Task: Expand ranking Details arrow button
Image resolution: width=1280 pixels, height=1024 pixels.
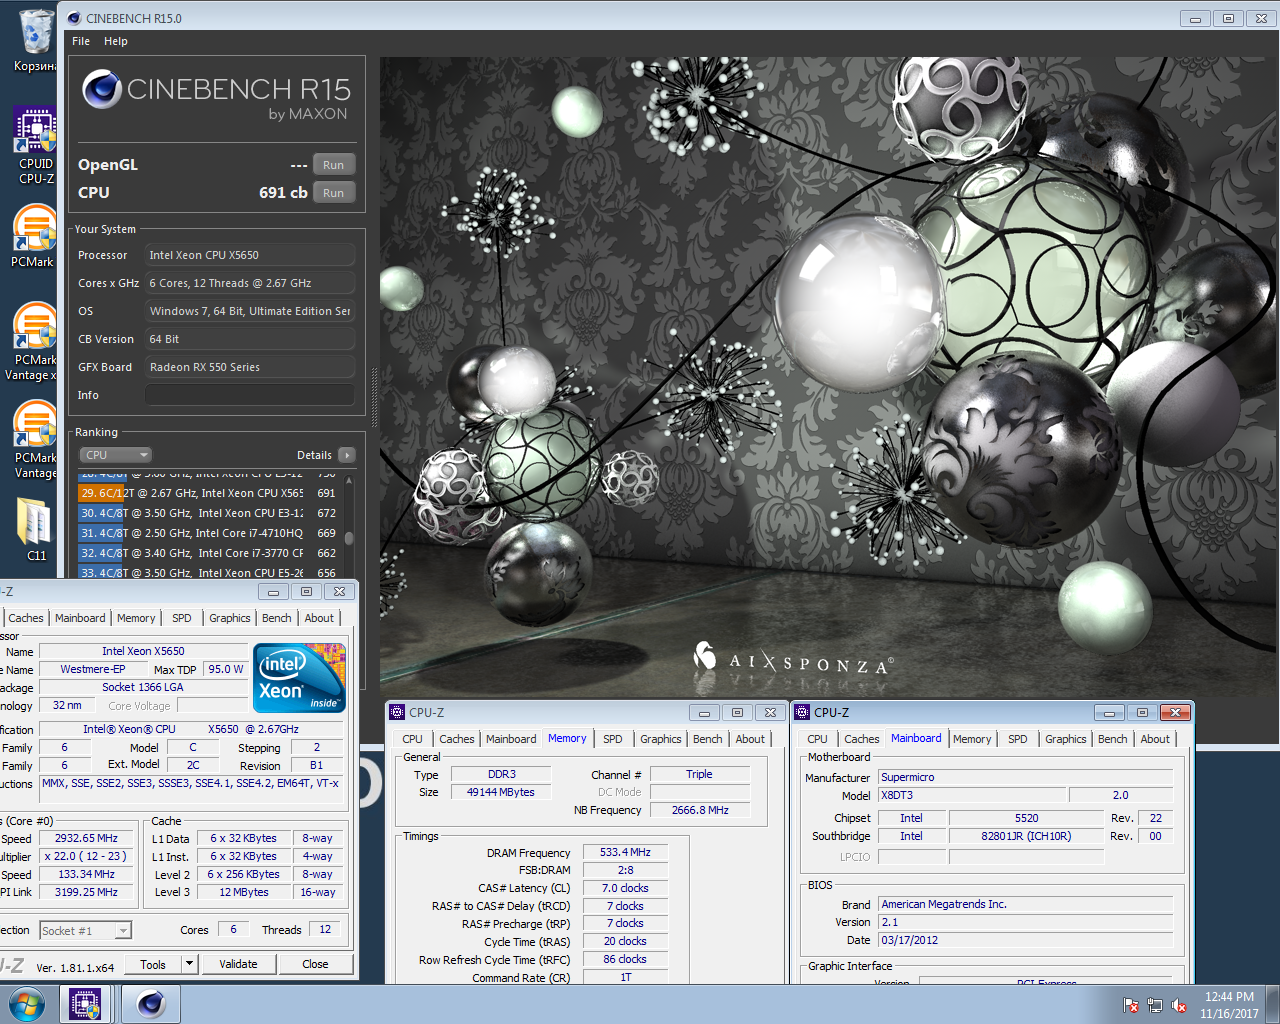Action: pos(347,455)
